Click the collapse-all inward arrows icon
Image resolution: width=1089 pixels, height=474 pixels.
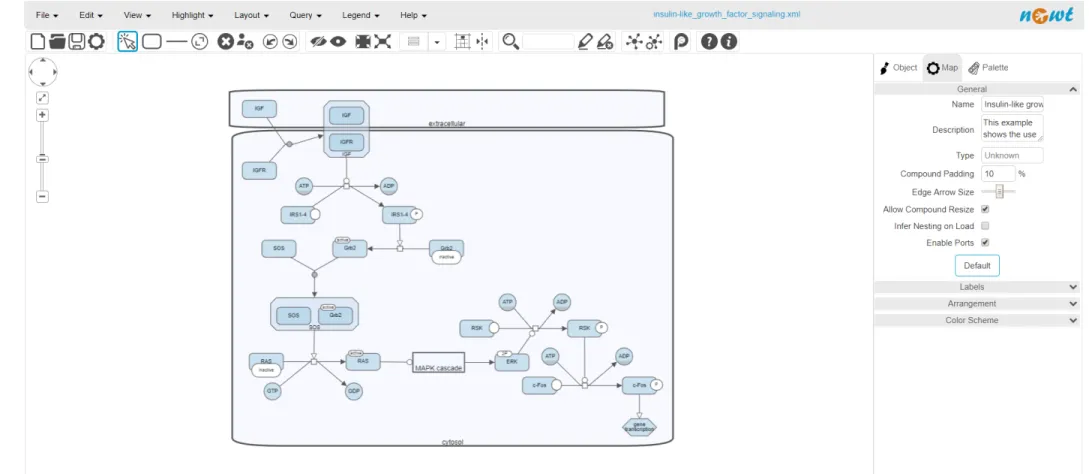click(363, 42)
